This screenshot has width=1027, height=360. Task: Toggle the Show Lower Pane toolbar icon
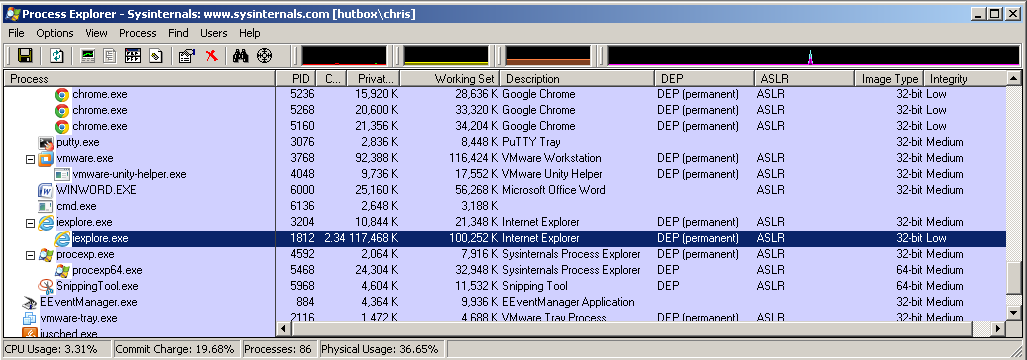click(132, 56)
